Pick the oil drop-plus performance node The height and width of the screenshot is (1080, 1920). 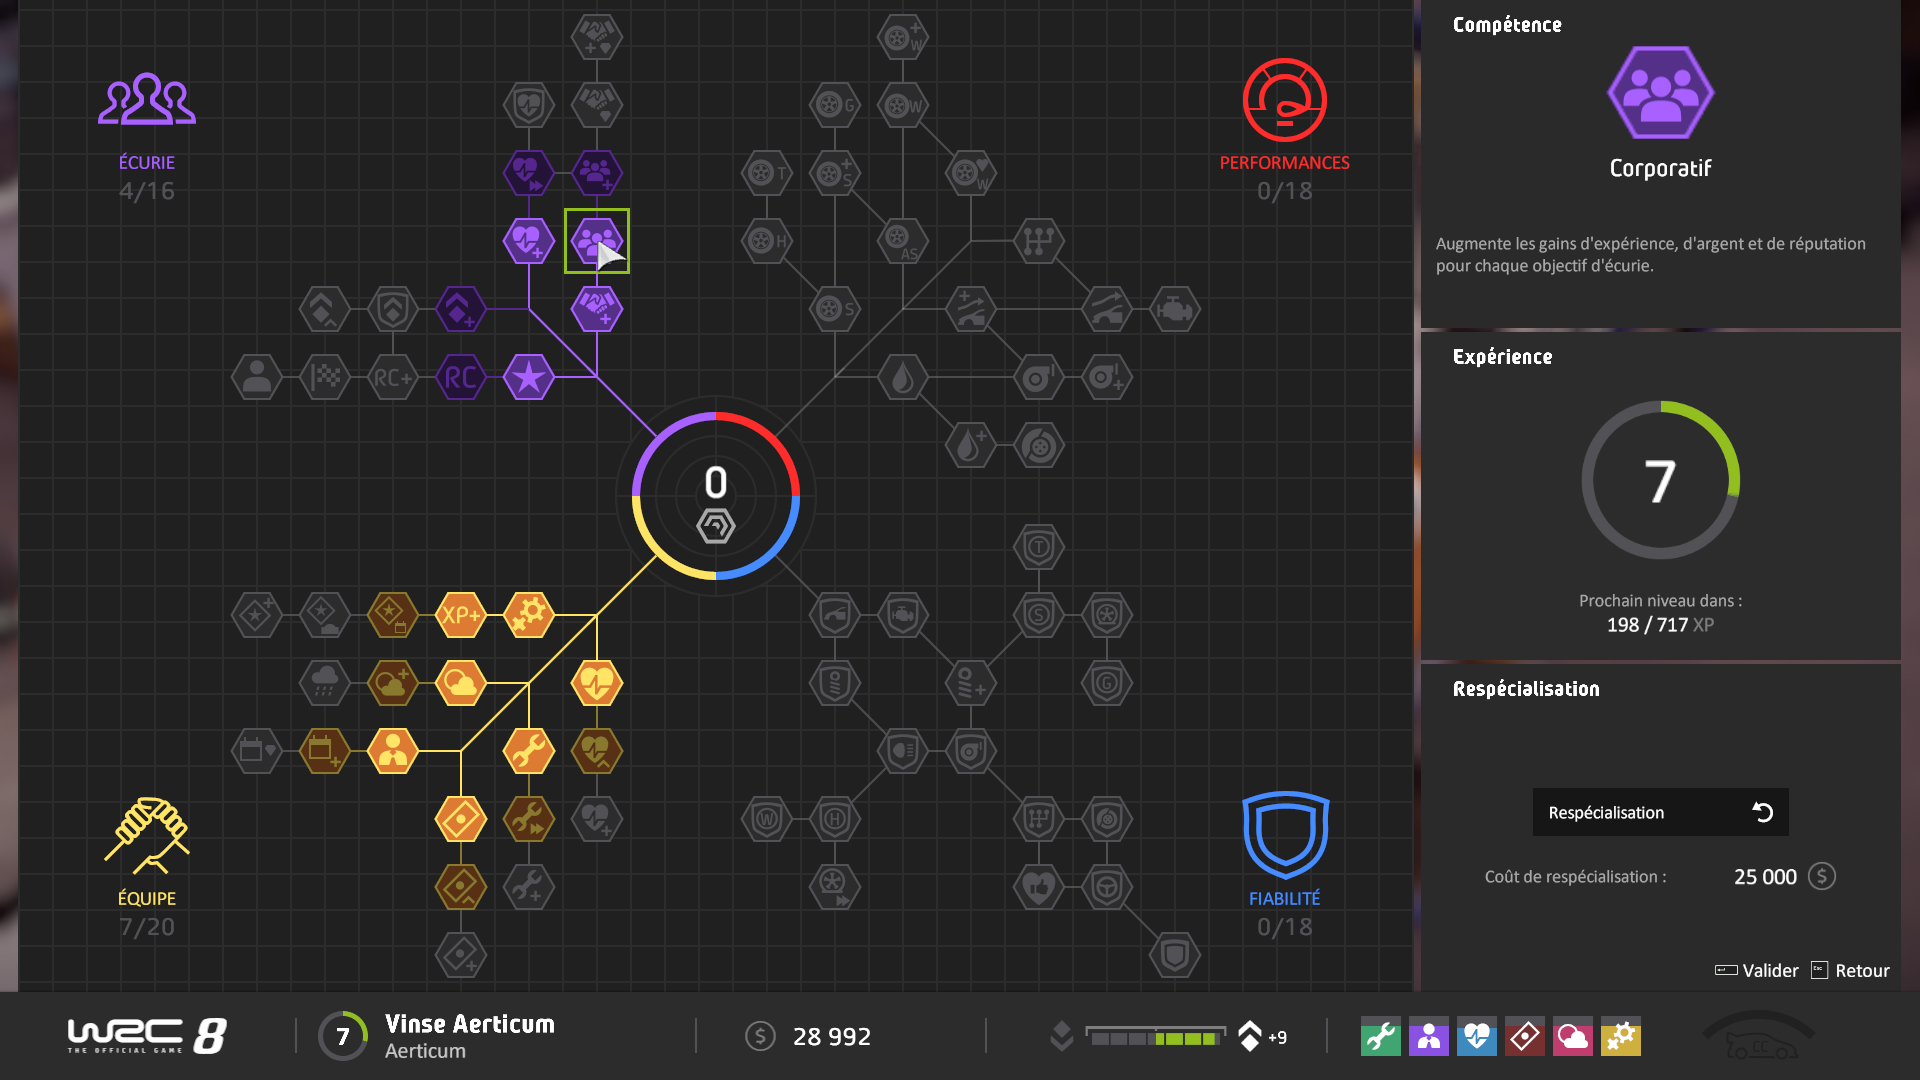tap(971, 445)
